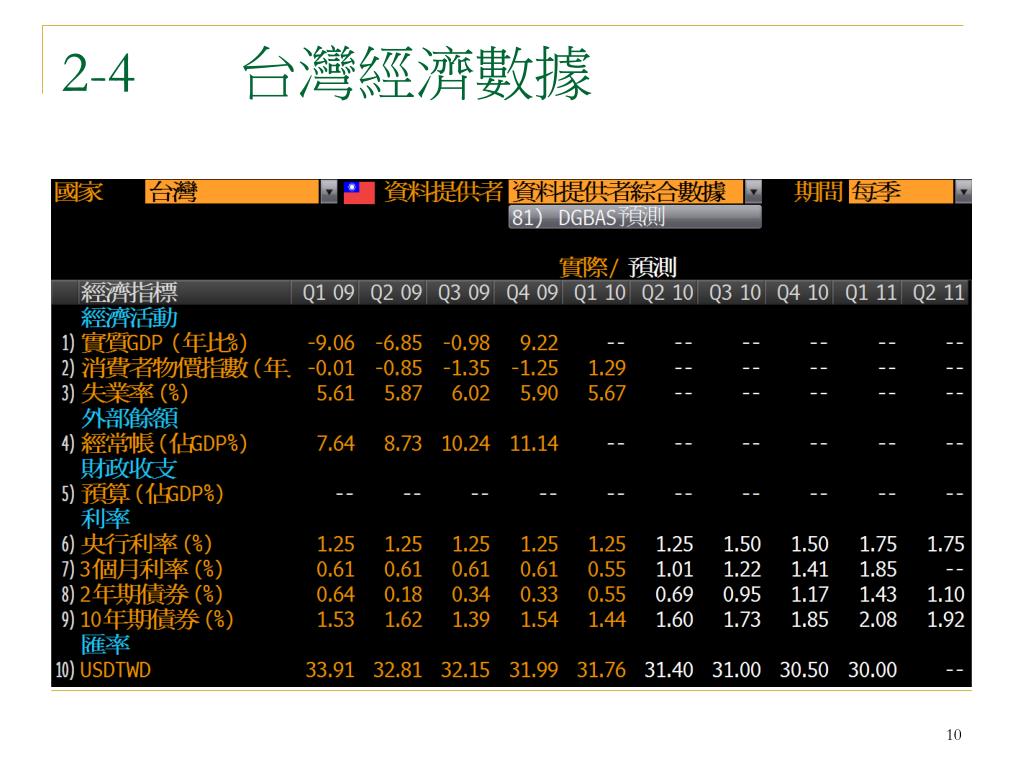Open row 7) 3個月利率 (%)
The image size is (1023, 768).
tap(142, 569)
